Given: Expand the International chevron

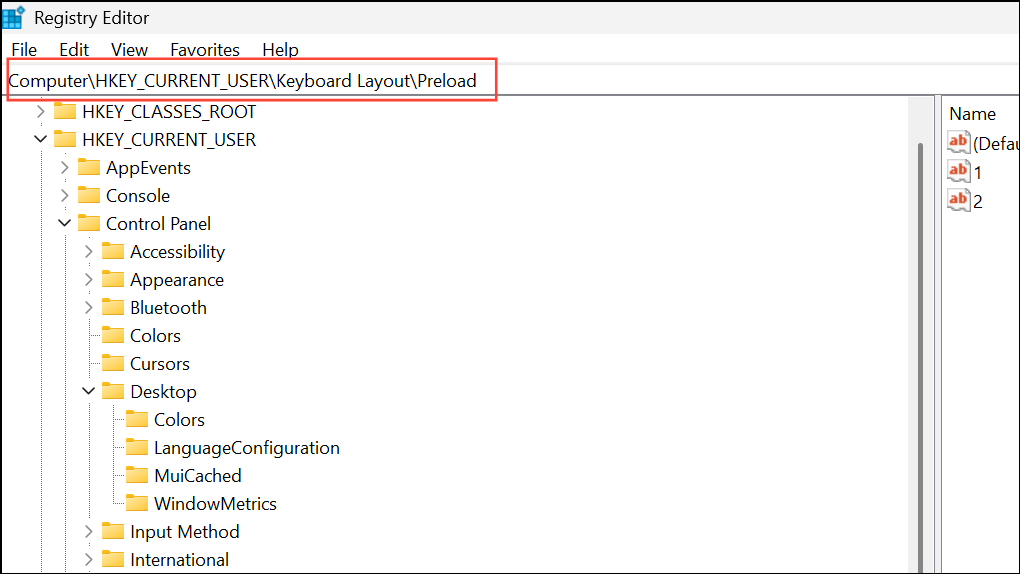Looking at the screenshot, I should point(88,559).
